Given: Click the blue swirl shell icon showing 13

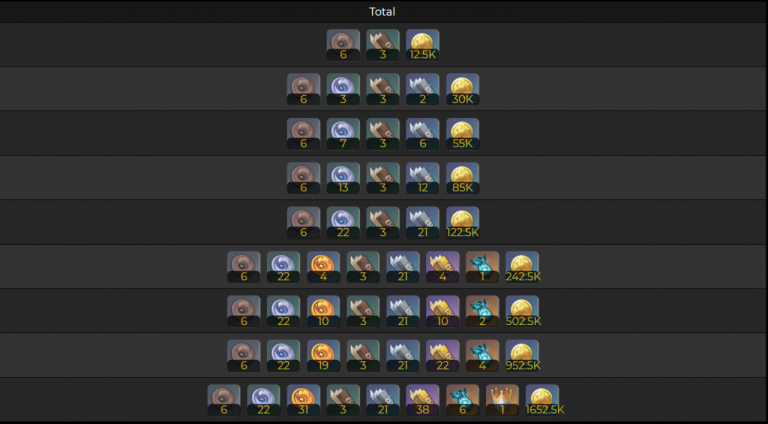Looking at the screenshot, I should tap(343, 178).
